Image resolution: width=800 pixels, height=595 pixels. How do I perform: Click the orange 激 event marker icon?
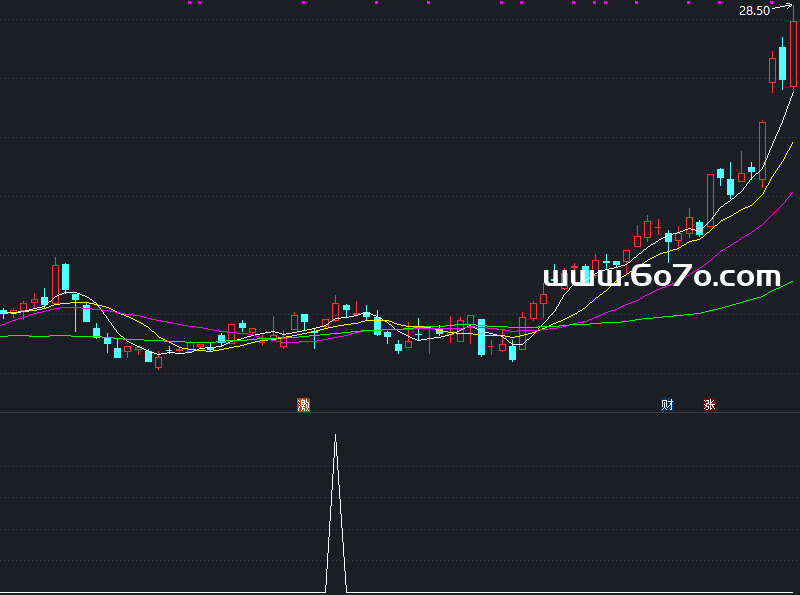[304, 405]
